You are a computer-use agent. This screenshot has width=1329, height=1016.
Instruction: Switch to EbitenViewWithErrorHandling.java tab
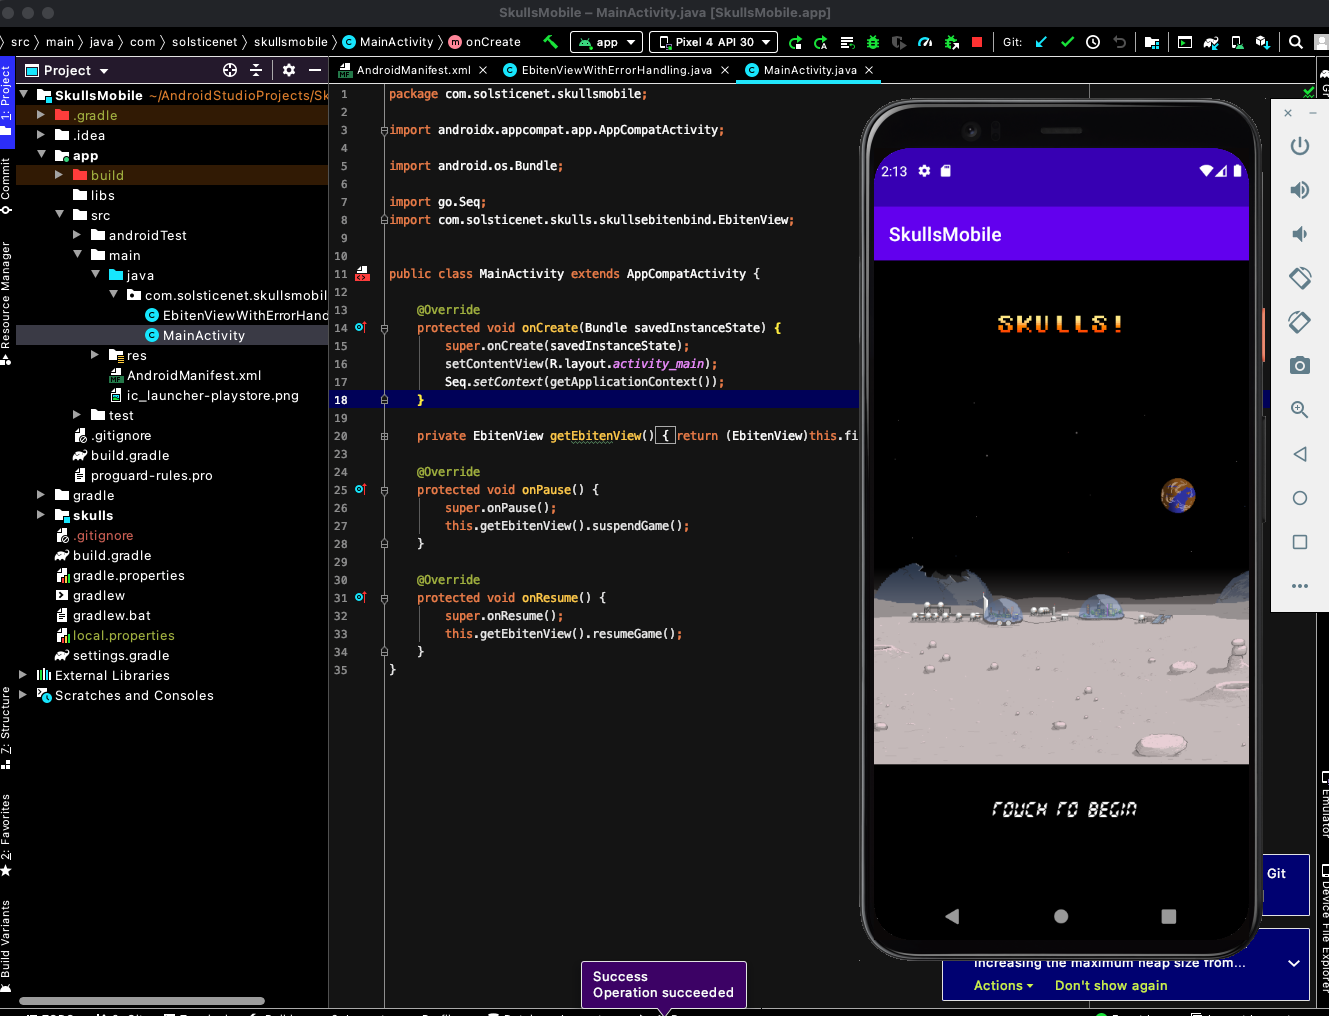pos(617,70)
